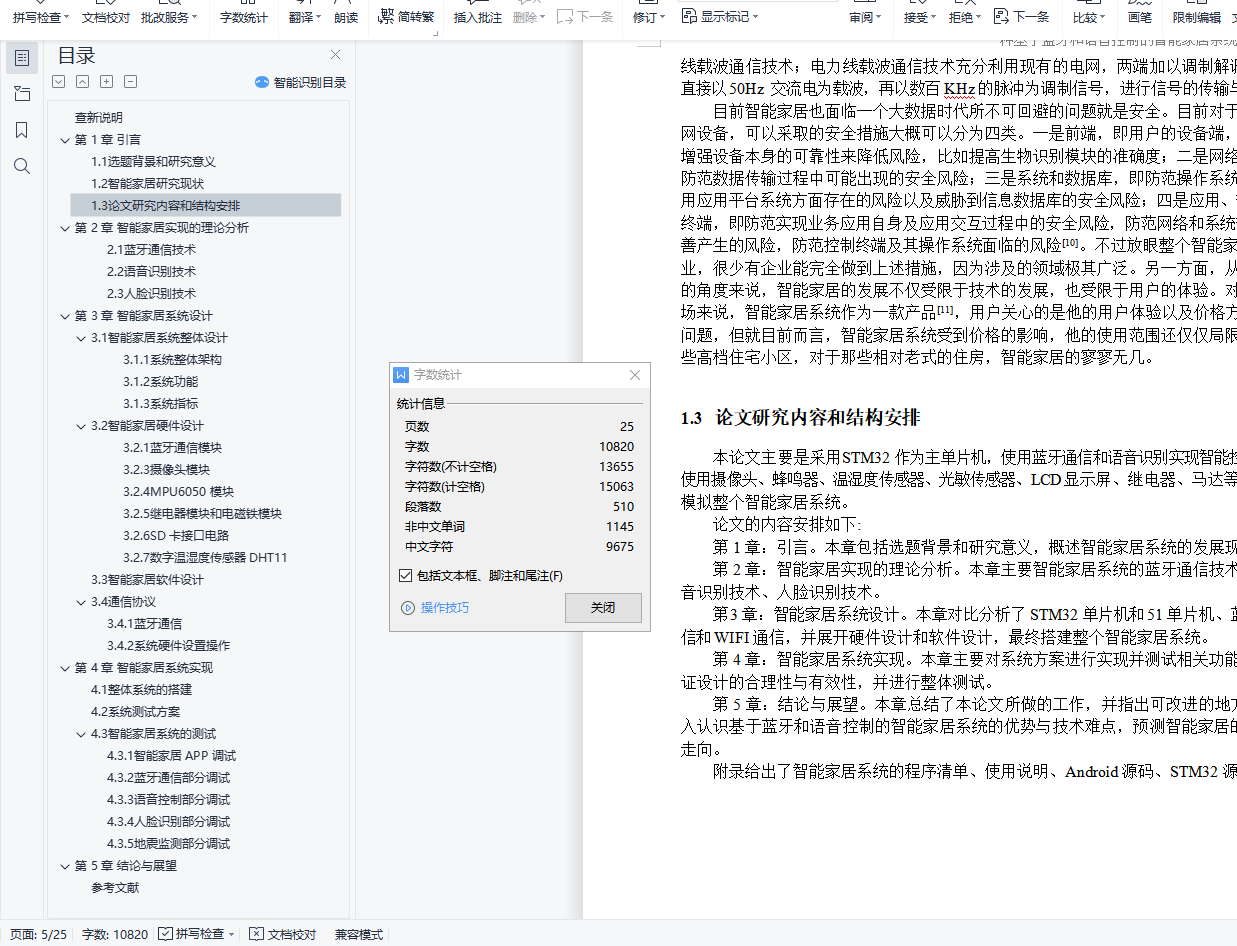The height and width of the screenshot is (946, 1237).
Task: Go to 1.2智能家居研究现状 heading
Action: 147,184
